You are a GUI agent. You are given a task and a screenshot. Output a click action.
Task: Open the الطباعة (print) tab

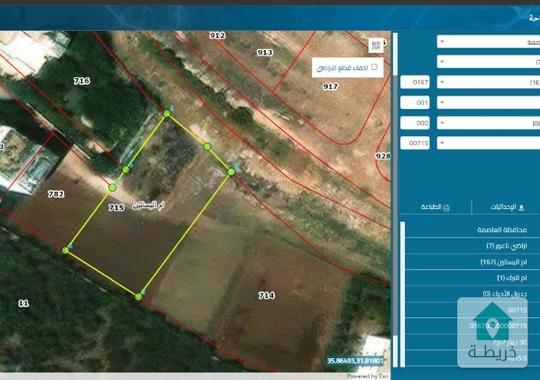click(x=435, y=207)
